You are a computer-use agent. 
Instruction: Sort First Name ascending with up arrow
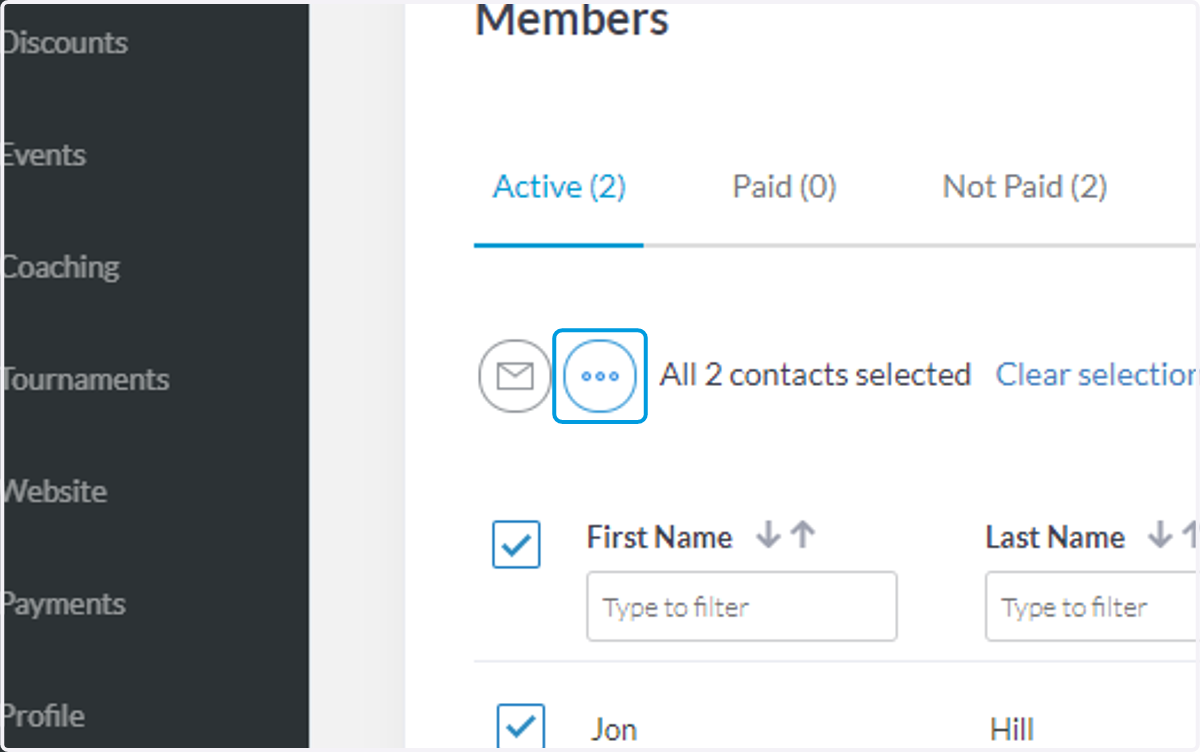click(x=802, y=536)
